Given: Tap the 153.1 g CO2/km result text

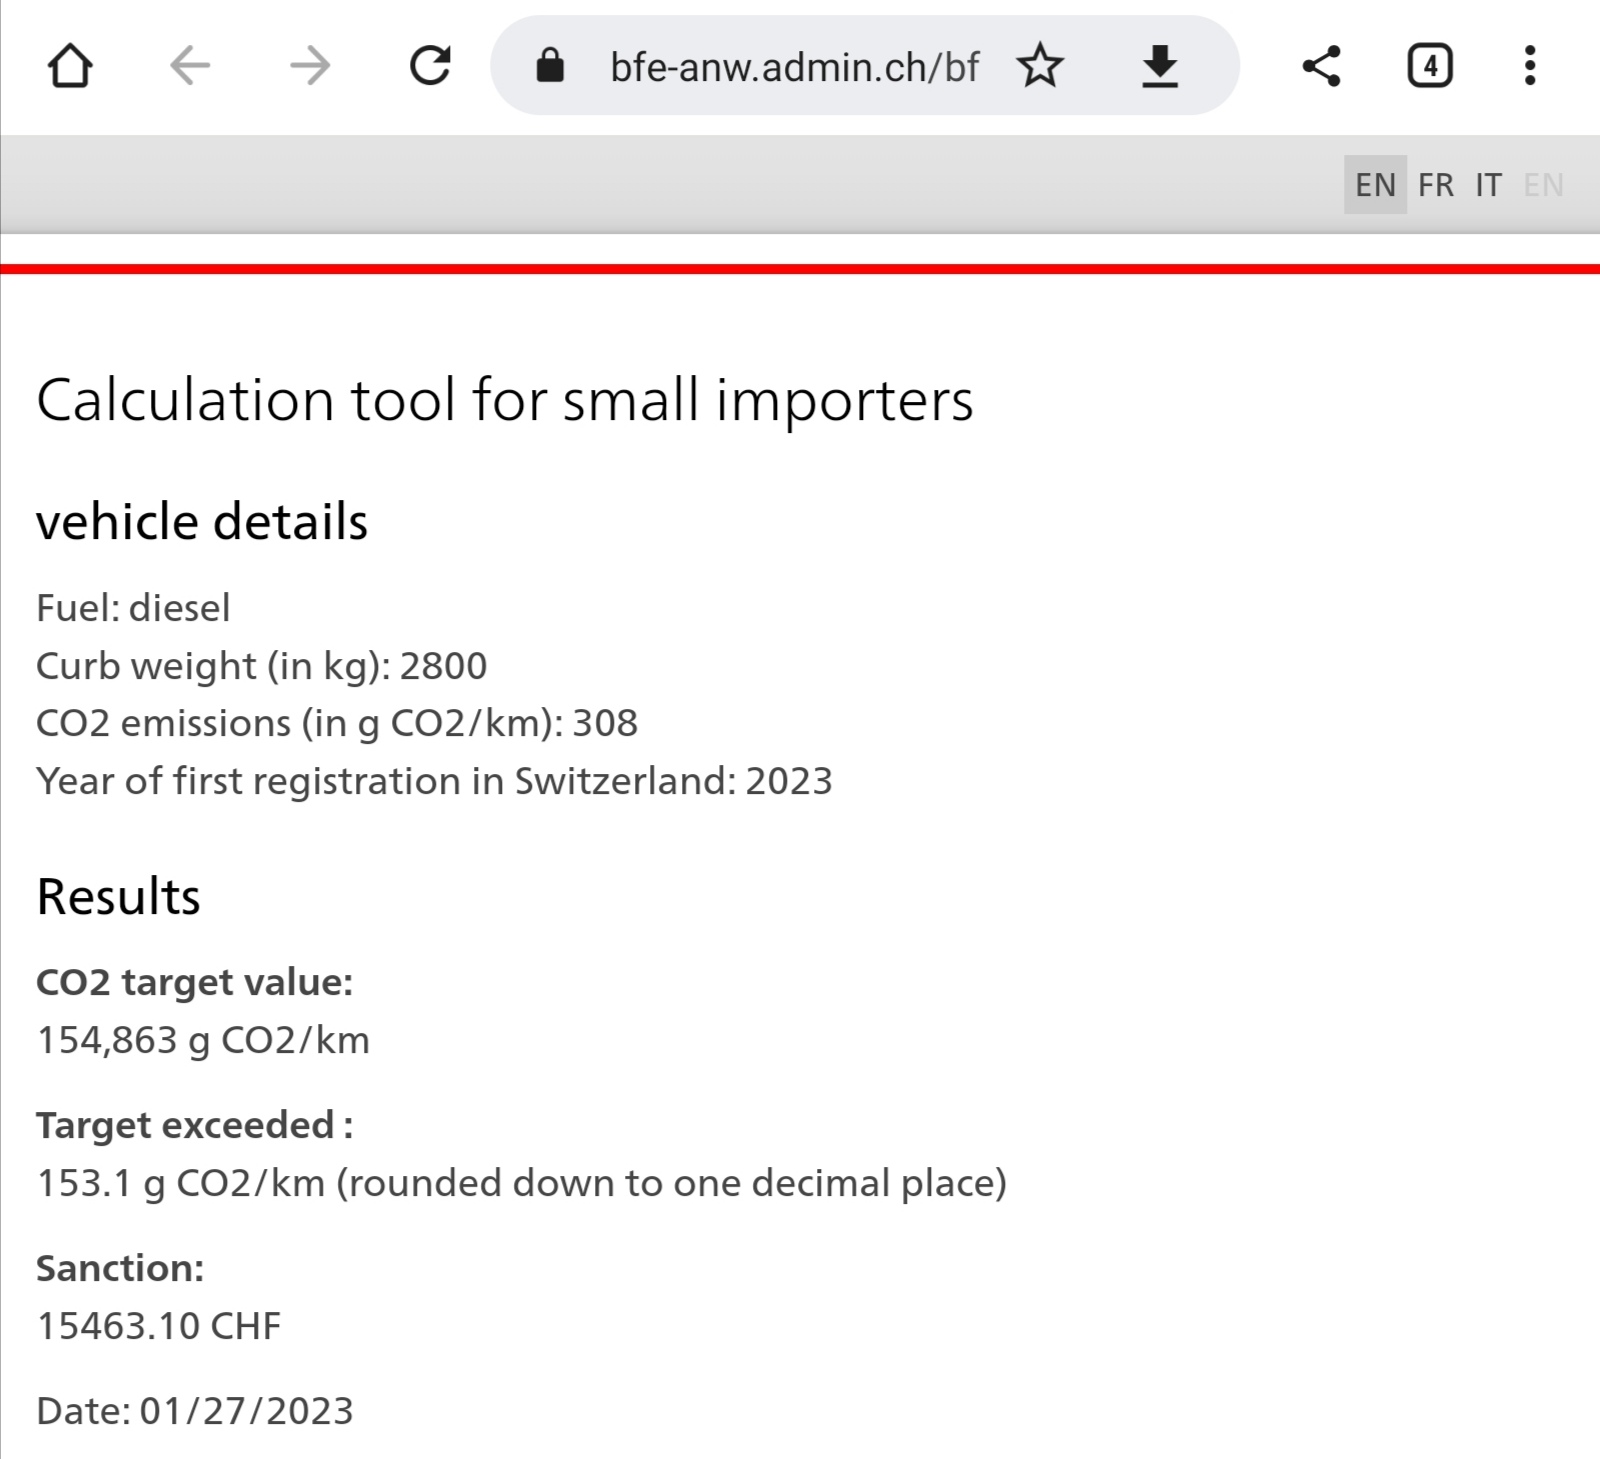Looking at the screenshot, I should point(521,1184).
